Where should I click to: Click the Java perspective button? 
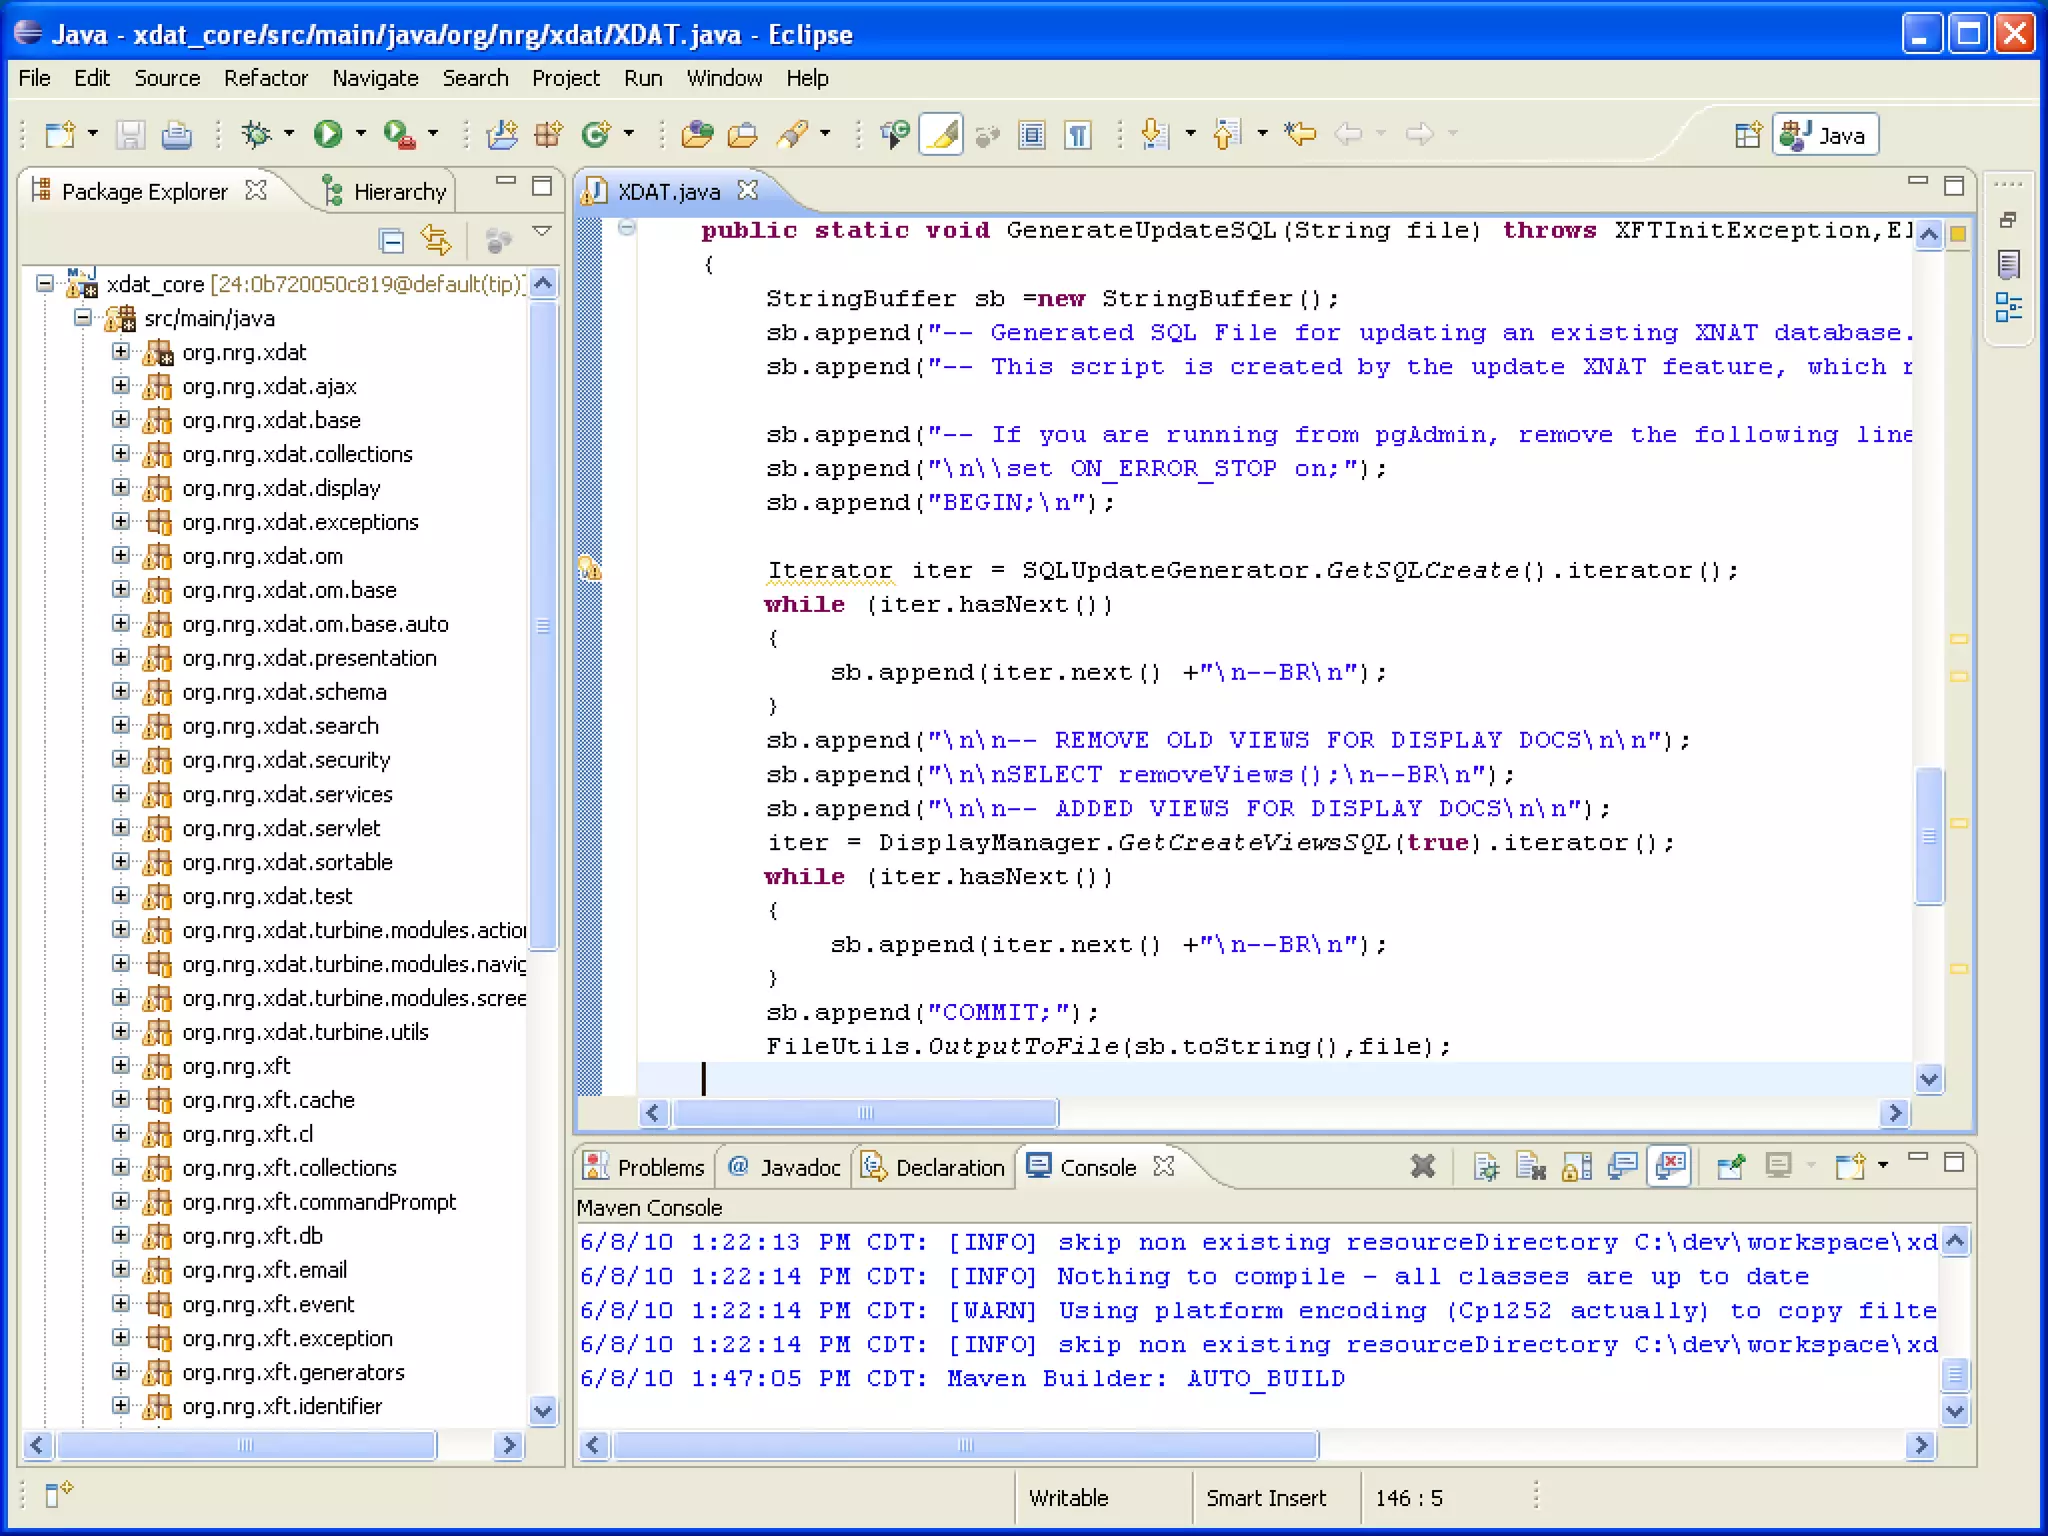(1826, 135)
